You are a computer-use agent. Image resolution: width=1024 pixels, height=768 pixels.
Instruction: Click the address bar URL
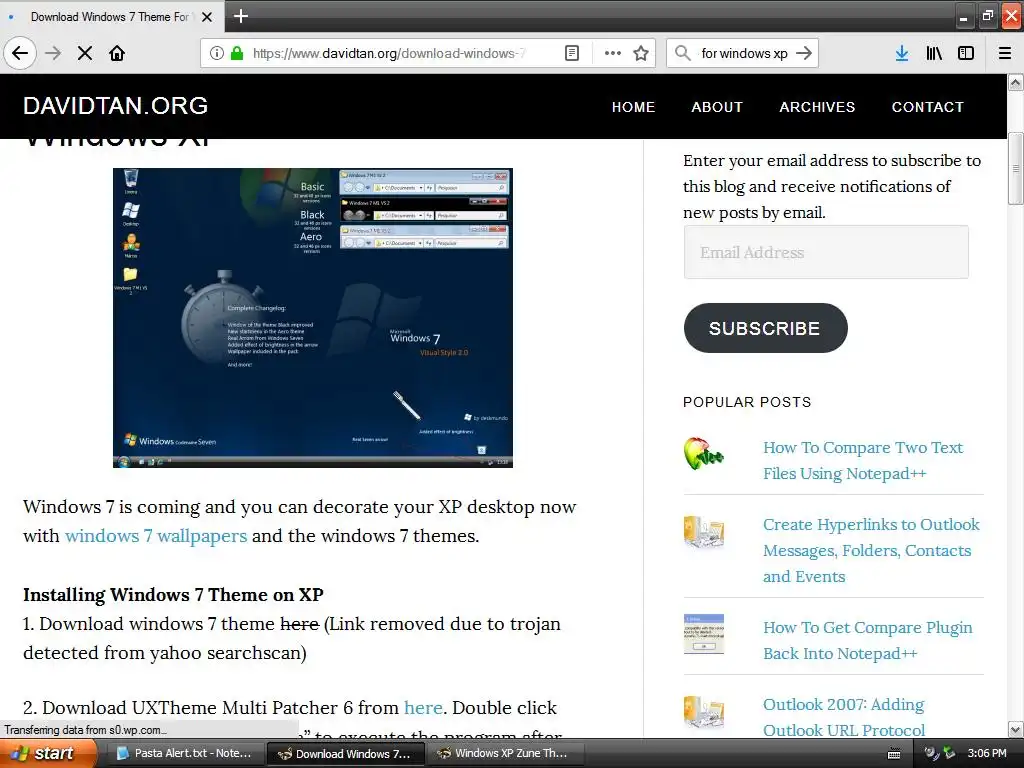point(389,53)
